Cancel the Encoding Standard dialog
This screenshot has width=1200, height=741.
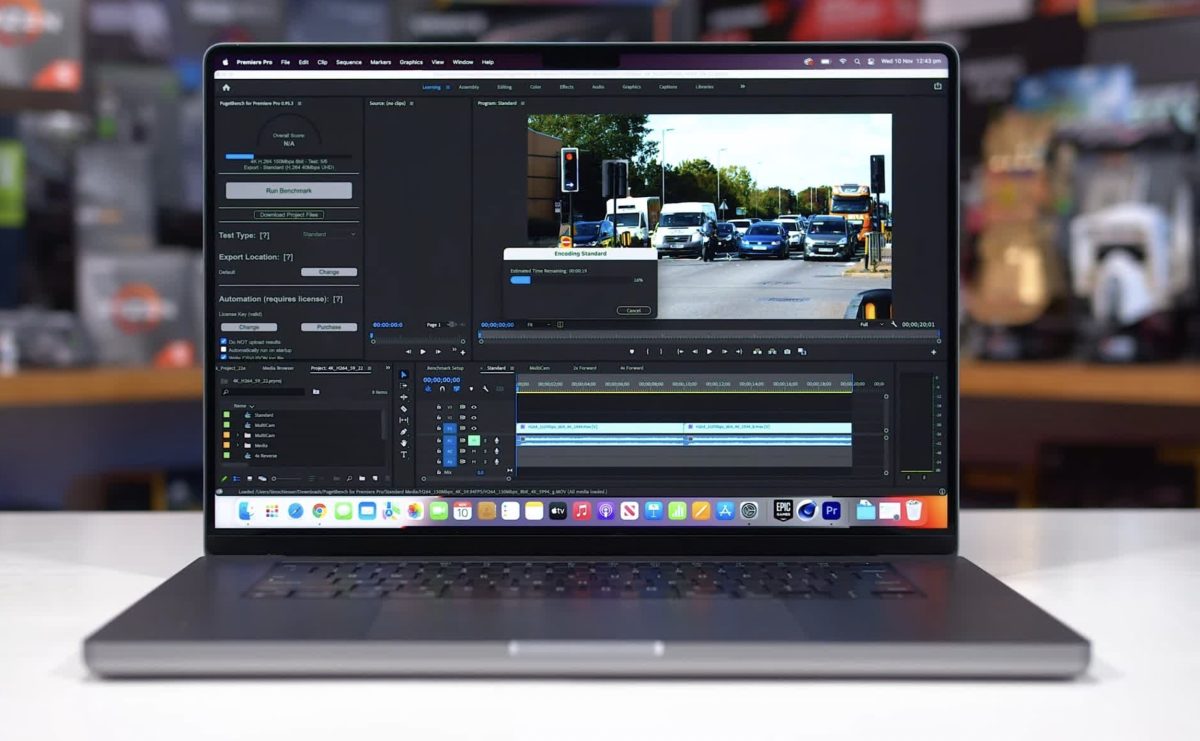coord(633,311)
